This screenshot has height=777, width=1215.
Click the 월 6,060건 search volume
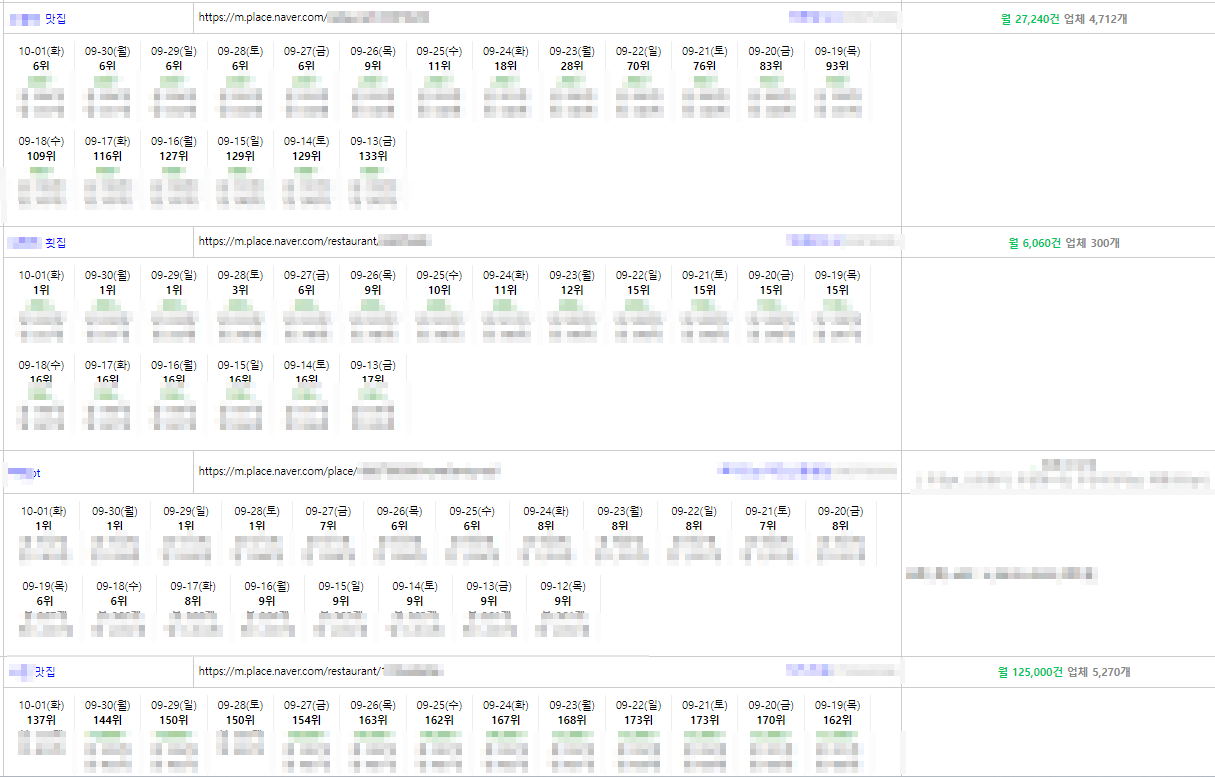point(1034,243)
